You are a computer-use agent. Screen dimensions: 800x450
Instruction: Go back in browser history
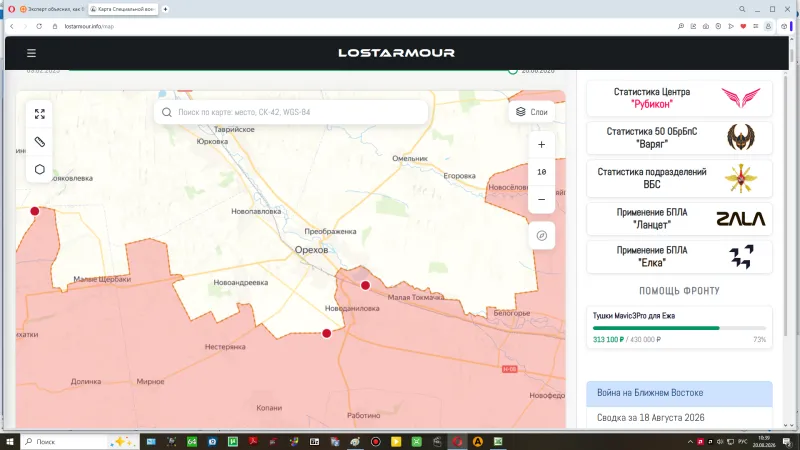click(x=12, y=26)
